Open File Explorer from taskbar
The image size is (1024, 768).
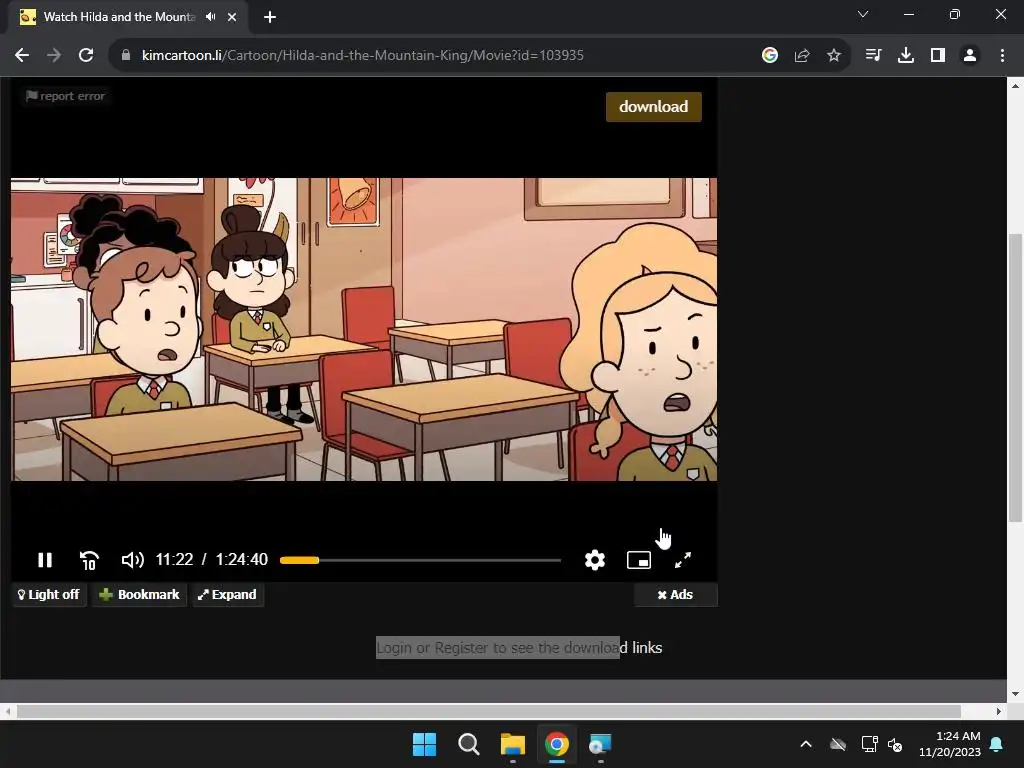pyautogui.click(x=513, y=744)
